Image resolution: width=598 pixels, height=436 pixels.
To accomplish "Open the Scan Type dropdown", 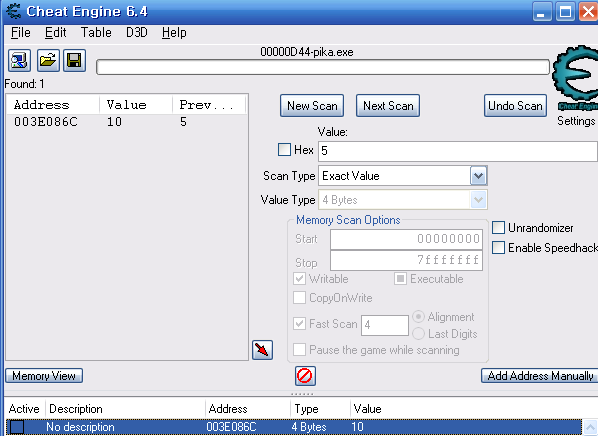I will [x=479, y=176].
